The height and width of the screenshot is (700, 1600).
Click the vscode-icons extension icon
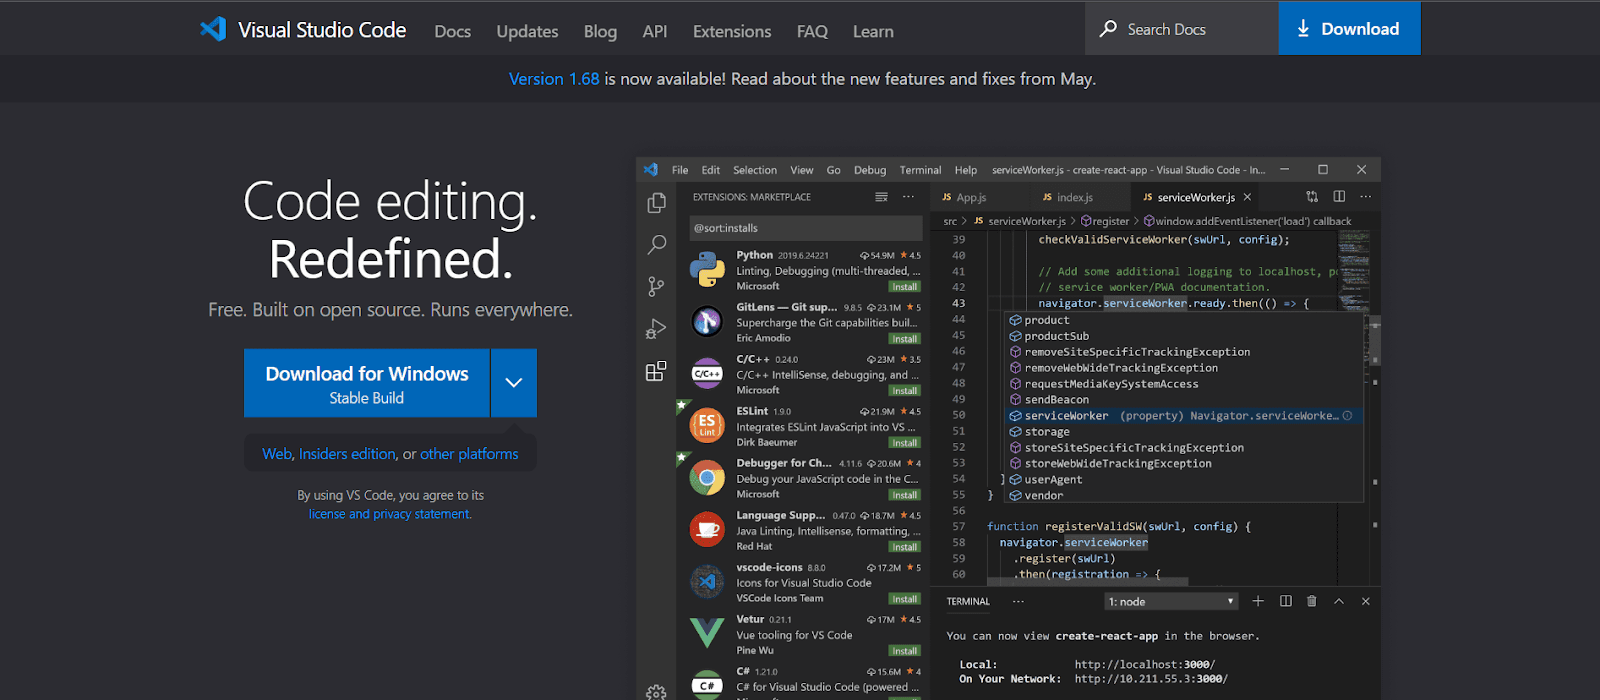pyautogui.click(x=707, y=581)
